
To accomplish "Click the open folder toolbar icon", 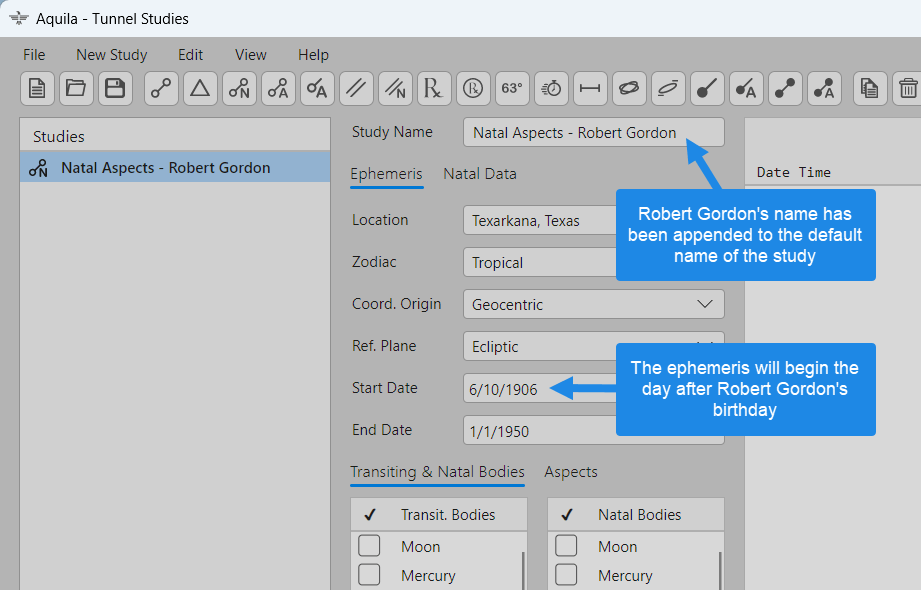I will coord(76,89).
